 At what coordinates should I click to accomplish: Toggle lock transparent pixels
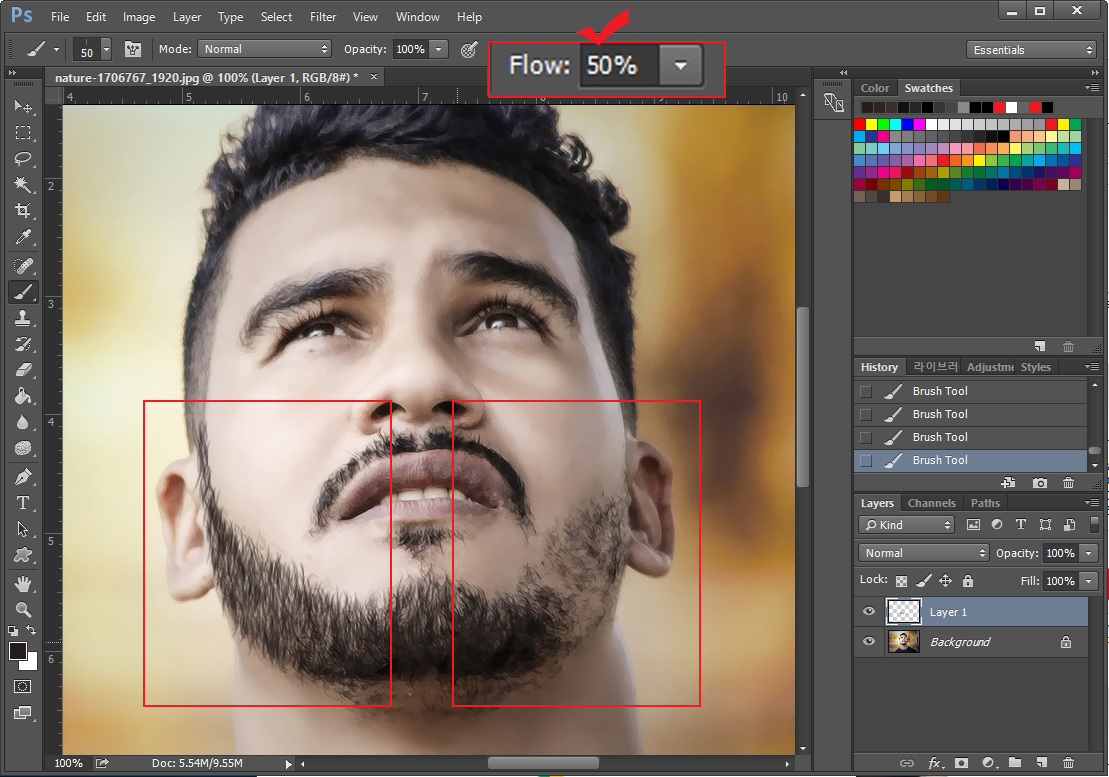coord(902,581)
